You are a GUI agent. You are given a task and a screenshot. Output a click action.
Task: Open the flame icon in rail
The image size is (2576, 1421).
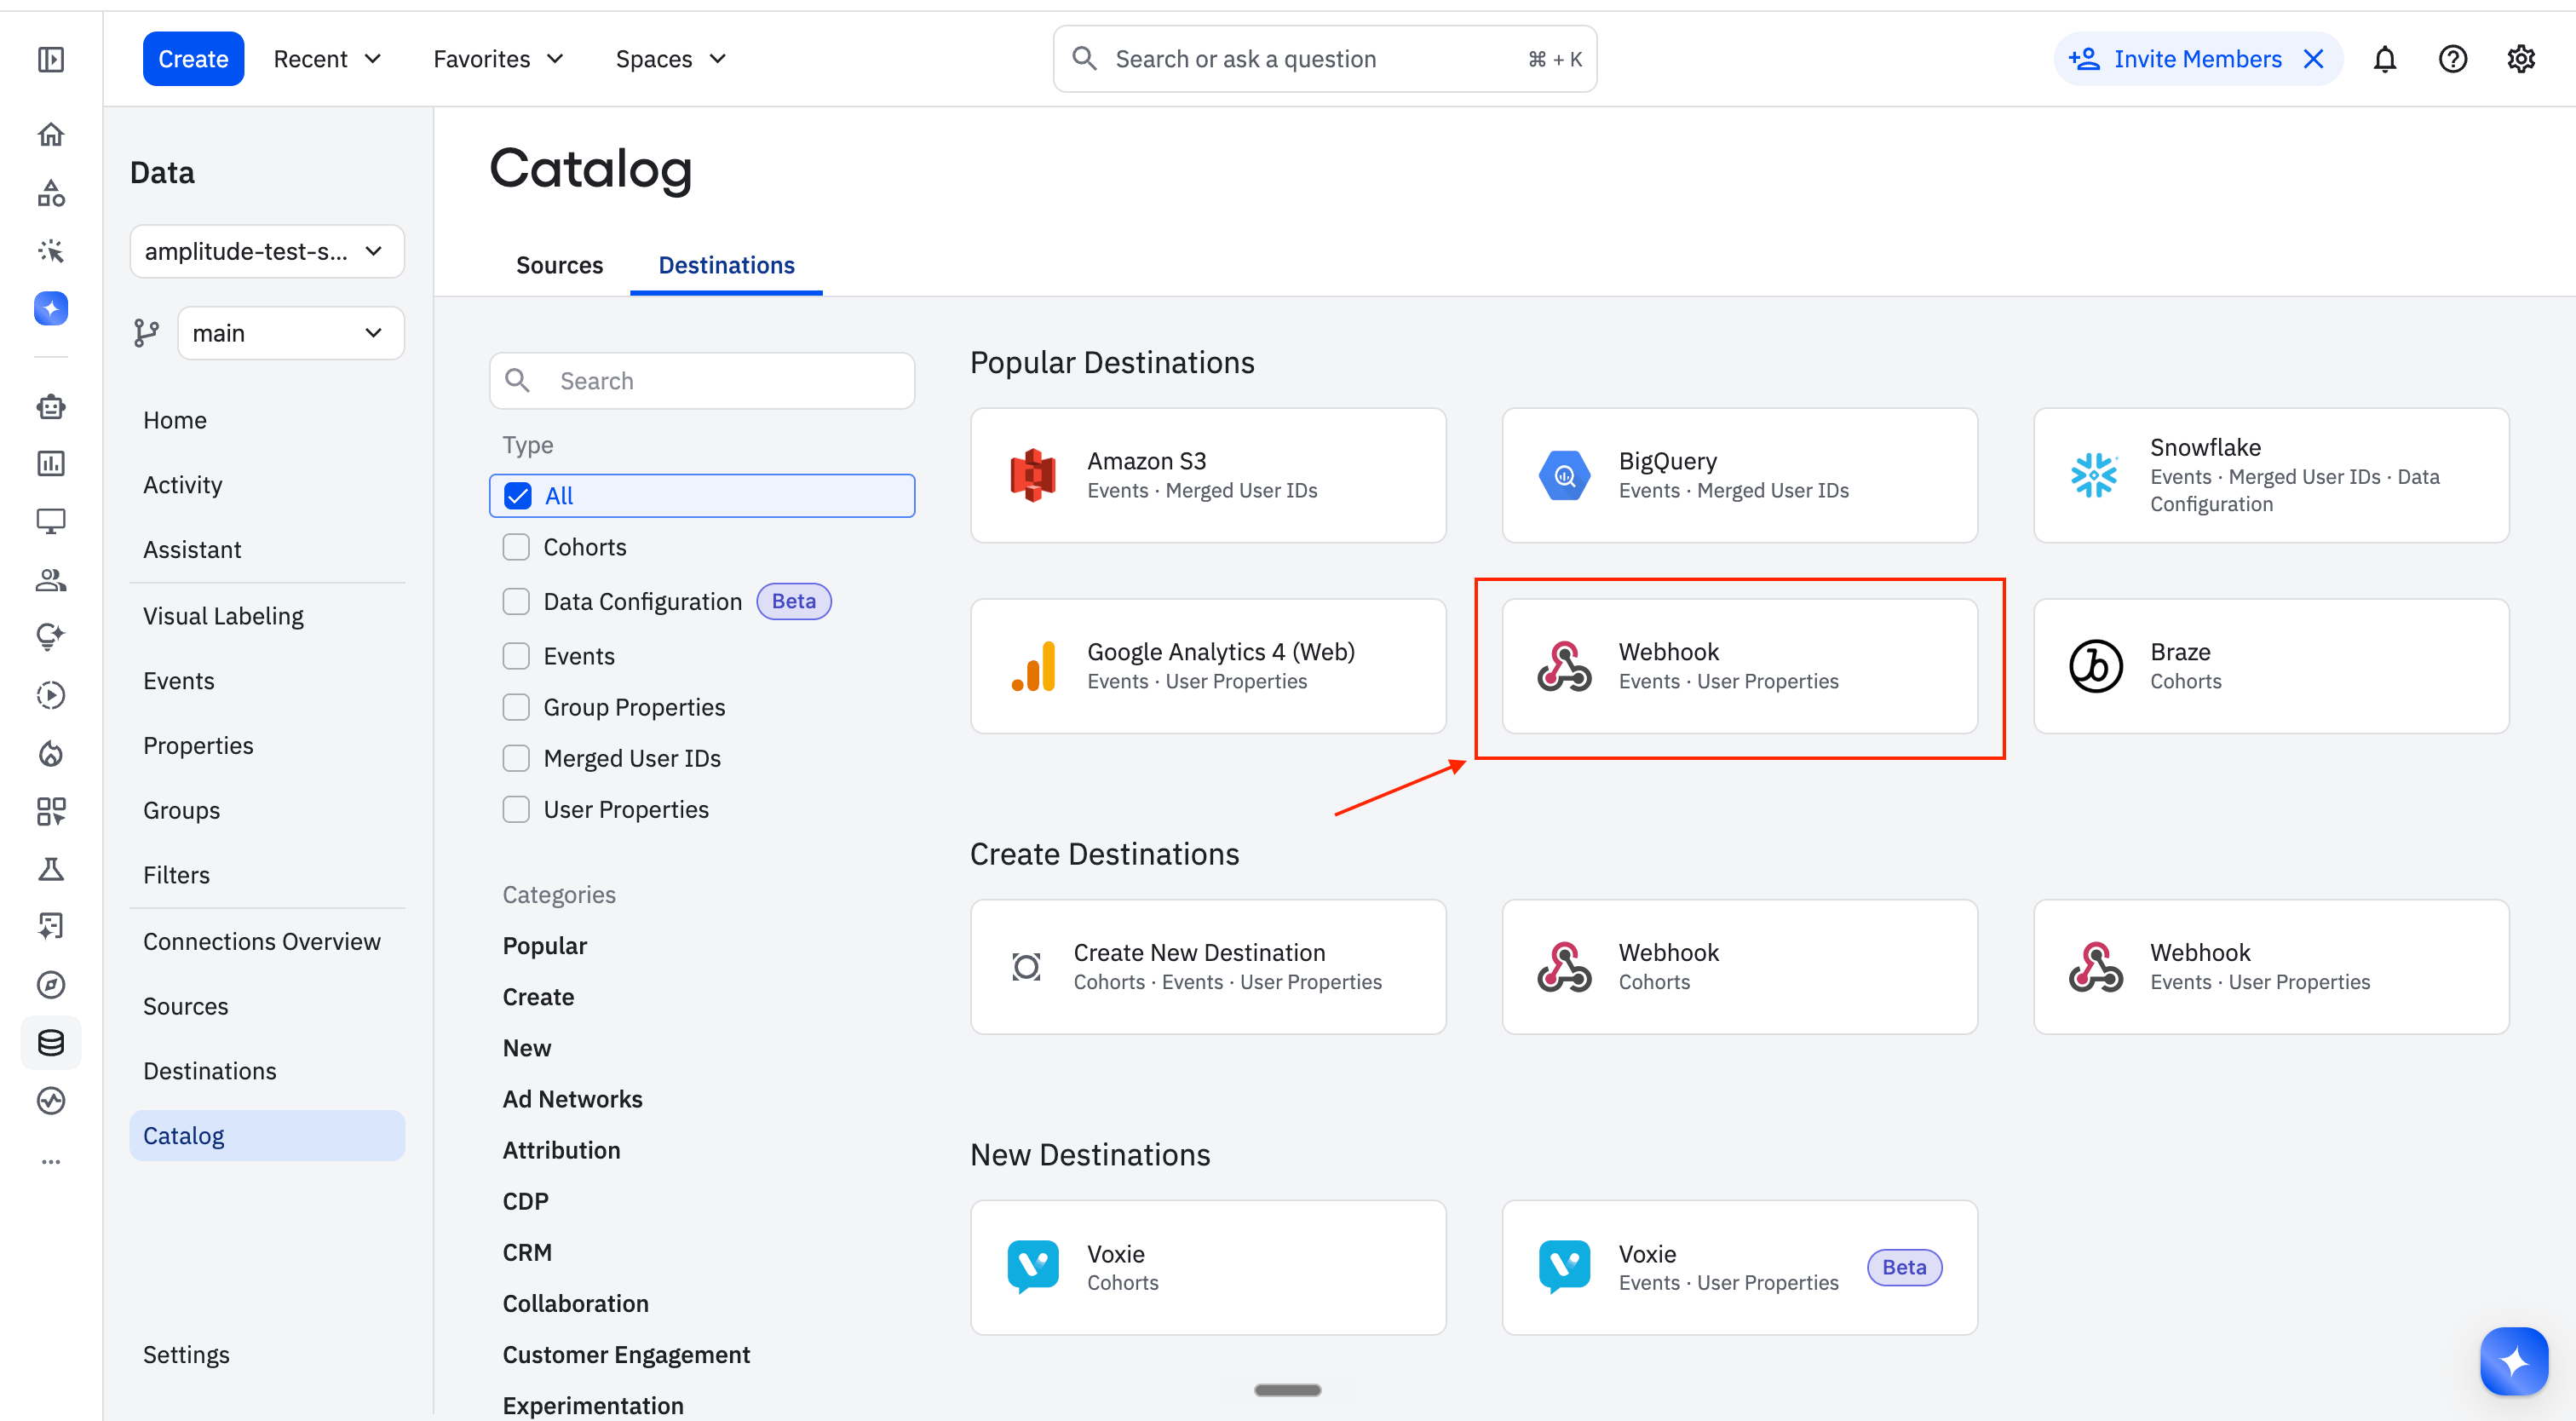(x=51, y=753)
